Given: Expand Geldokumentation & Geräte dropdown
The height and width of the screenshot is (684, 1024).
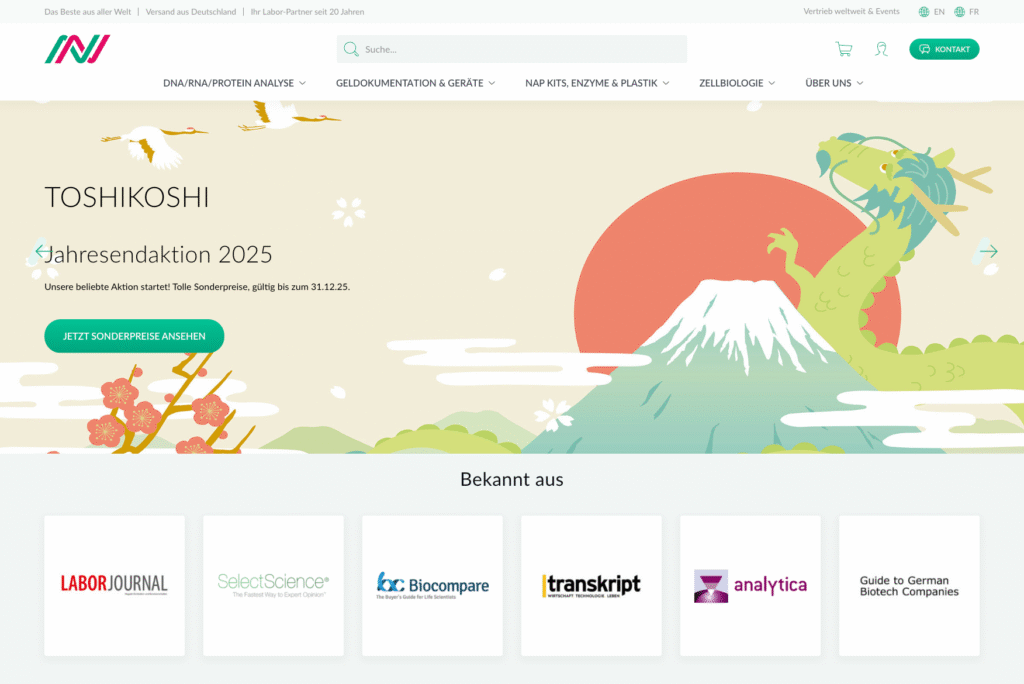Looking at the screenshot, I should tap(415, 83).
